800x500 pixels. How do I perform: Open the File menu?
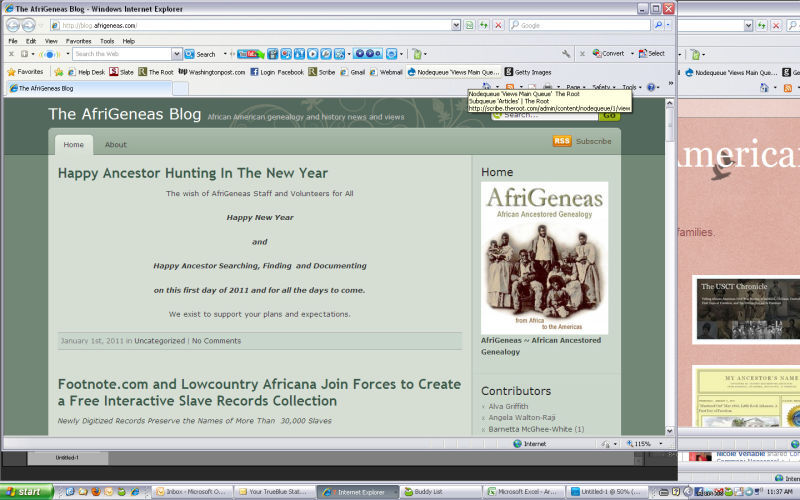[x=13, y=41]
